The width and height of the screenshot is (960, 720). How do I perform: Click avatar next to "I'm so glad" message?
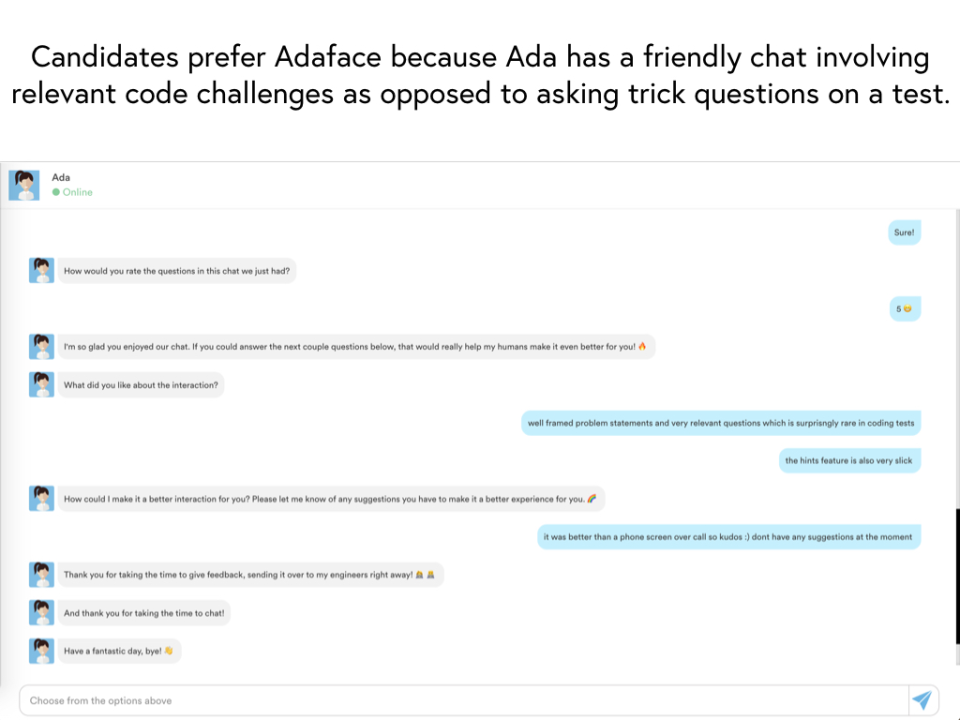(41, 346)
